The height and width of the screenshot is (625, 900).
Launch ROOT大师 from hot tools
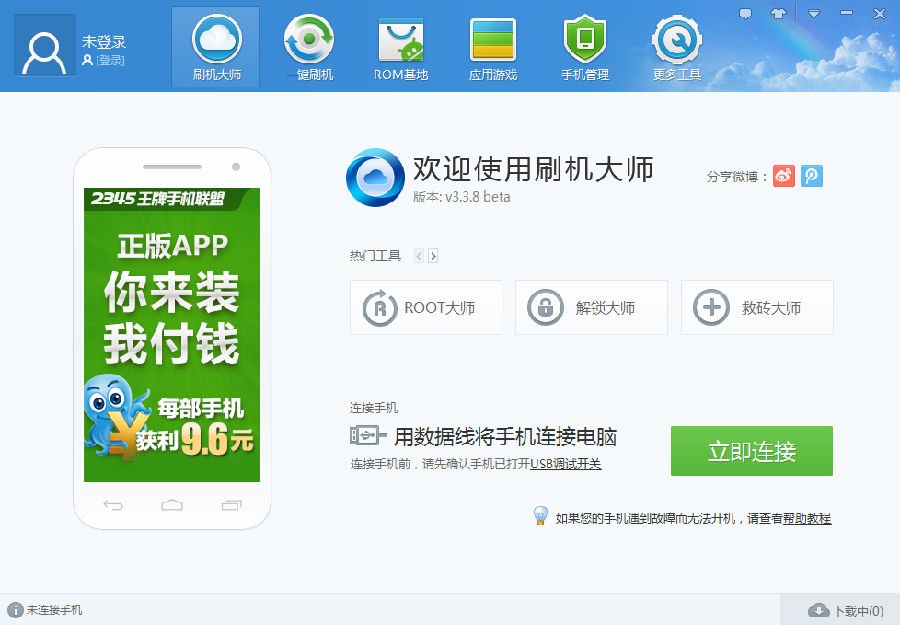(426, 308)
